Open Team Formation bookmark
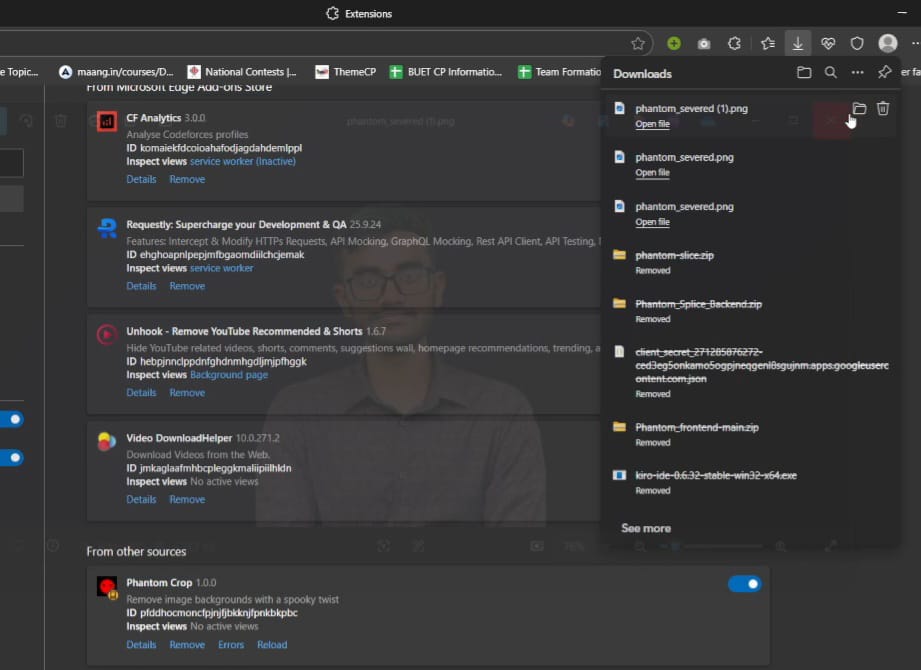Image resolution: width=921 pixels, height=670 pixels. [x=559, y=72]
